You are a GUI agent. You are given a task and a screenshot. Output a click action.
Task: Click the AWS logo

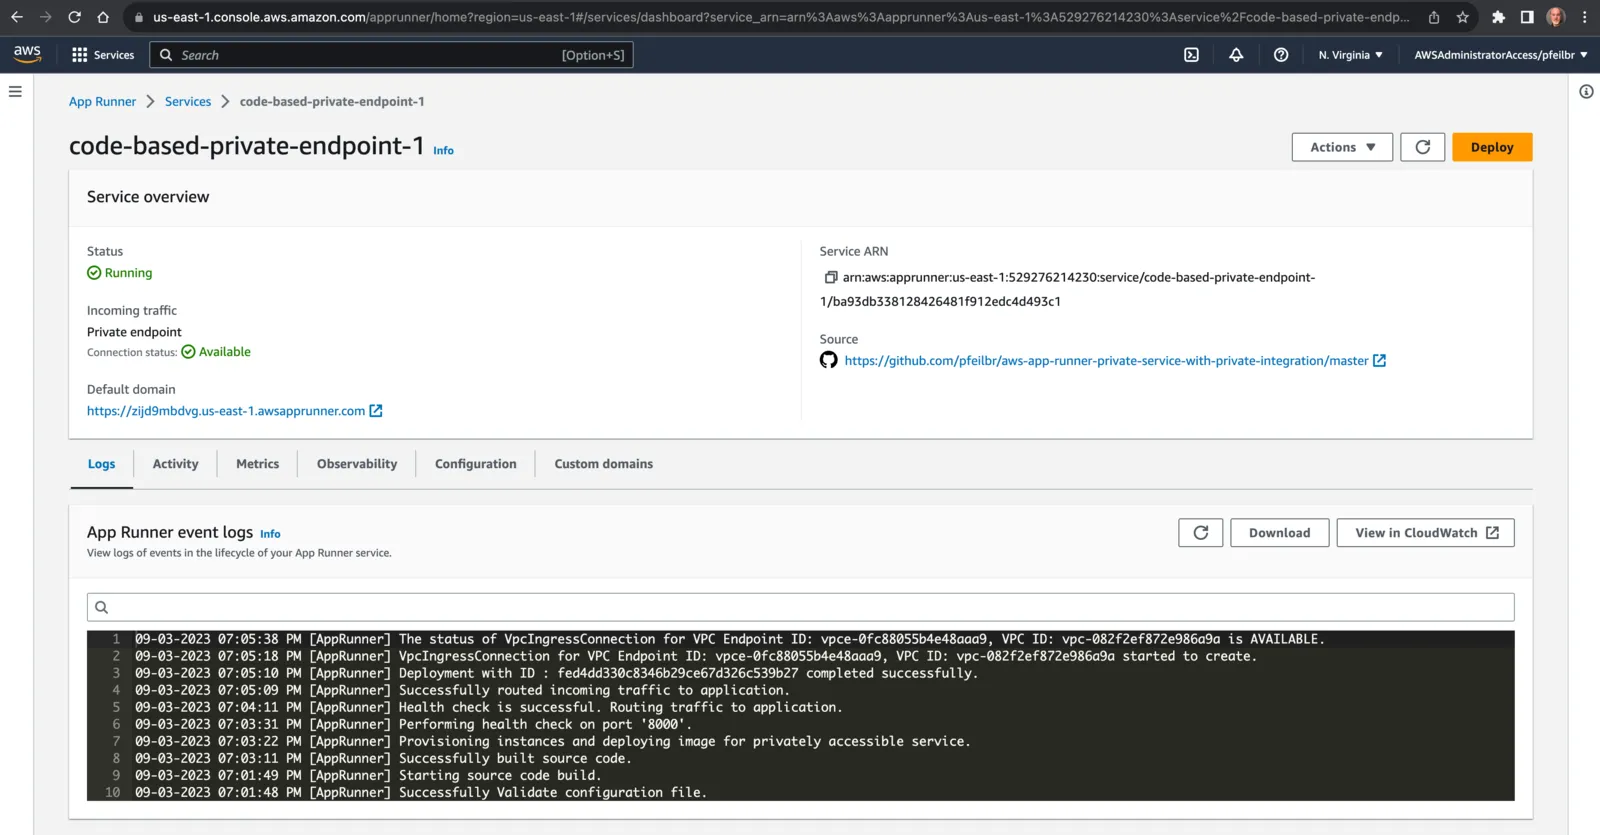point(27,54)
